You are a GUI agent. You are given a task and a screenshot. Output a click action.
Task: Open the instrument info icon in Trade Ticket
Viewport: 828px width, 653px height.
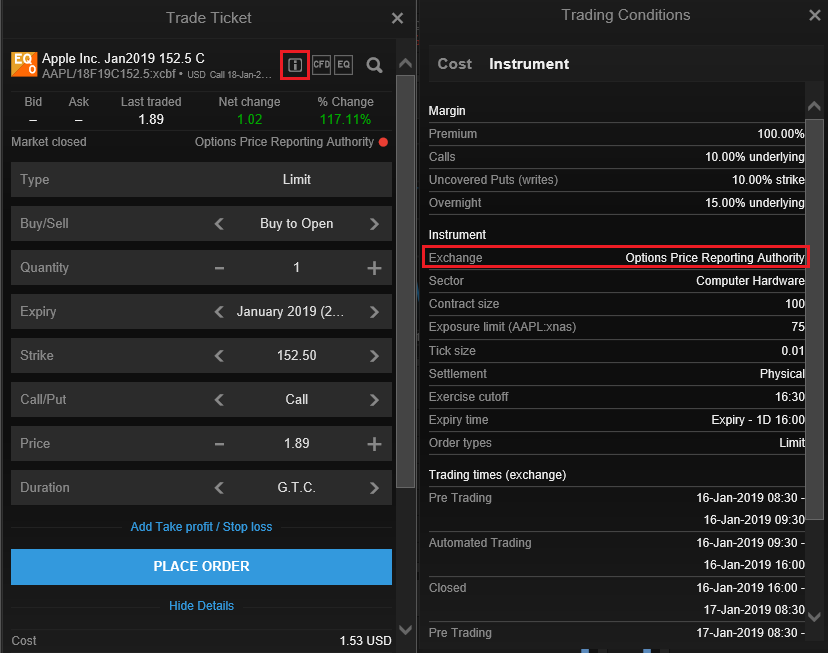295,65
